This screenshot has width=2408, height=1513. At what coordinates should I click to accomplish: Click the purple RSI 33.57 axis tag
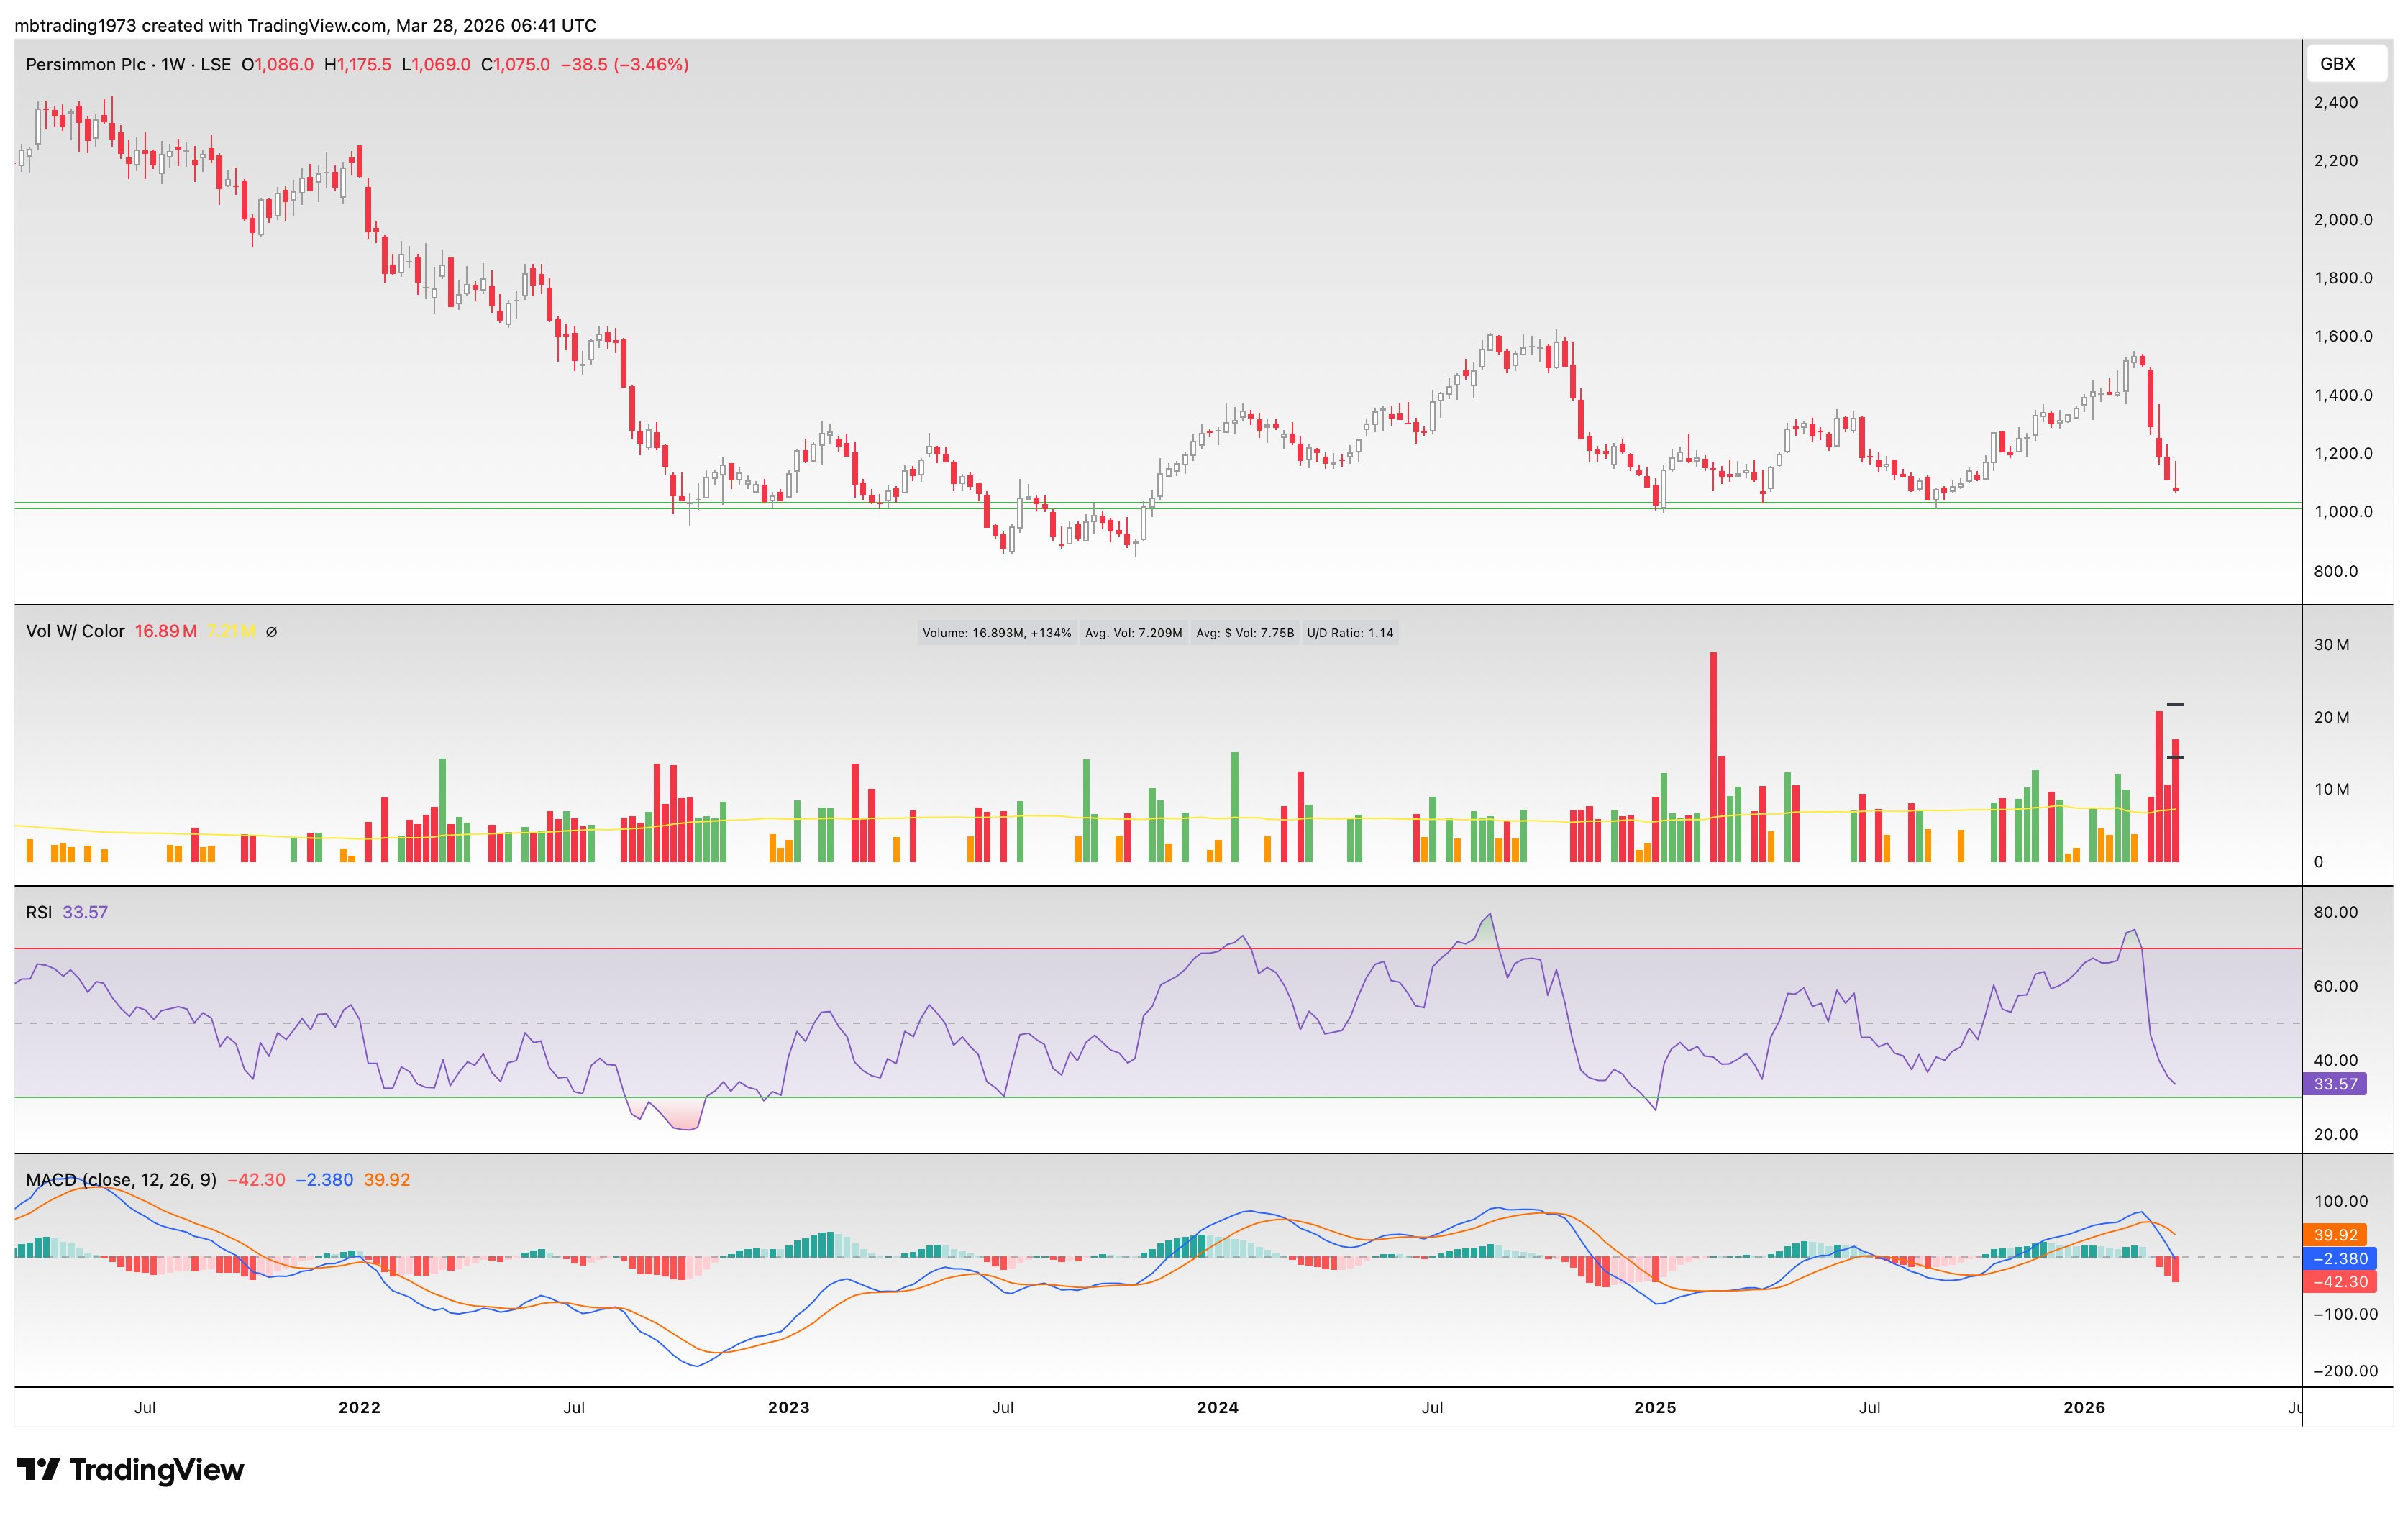click(2335, 1084)
